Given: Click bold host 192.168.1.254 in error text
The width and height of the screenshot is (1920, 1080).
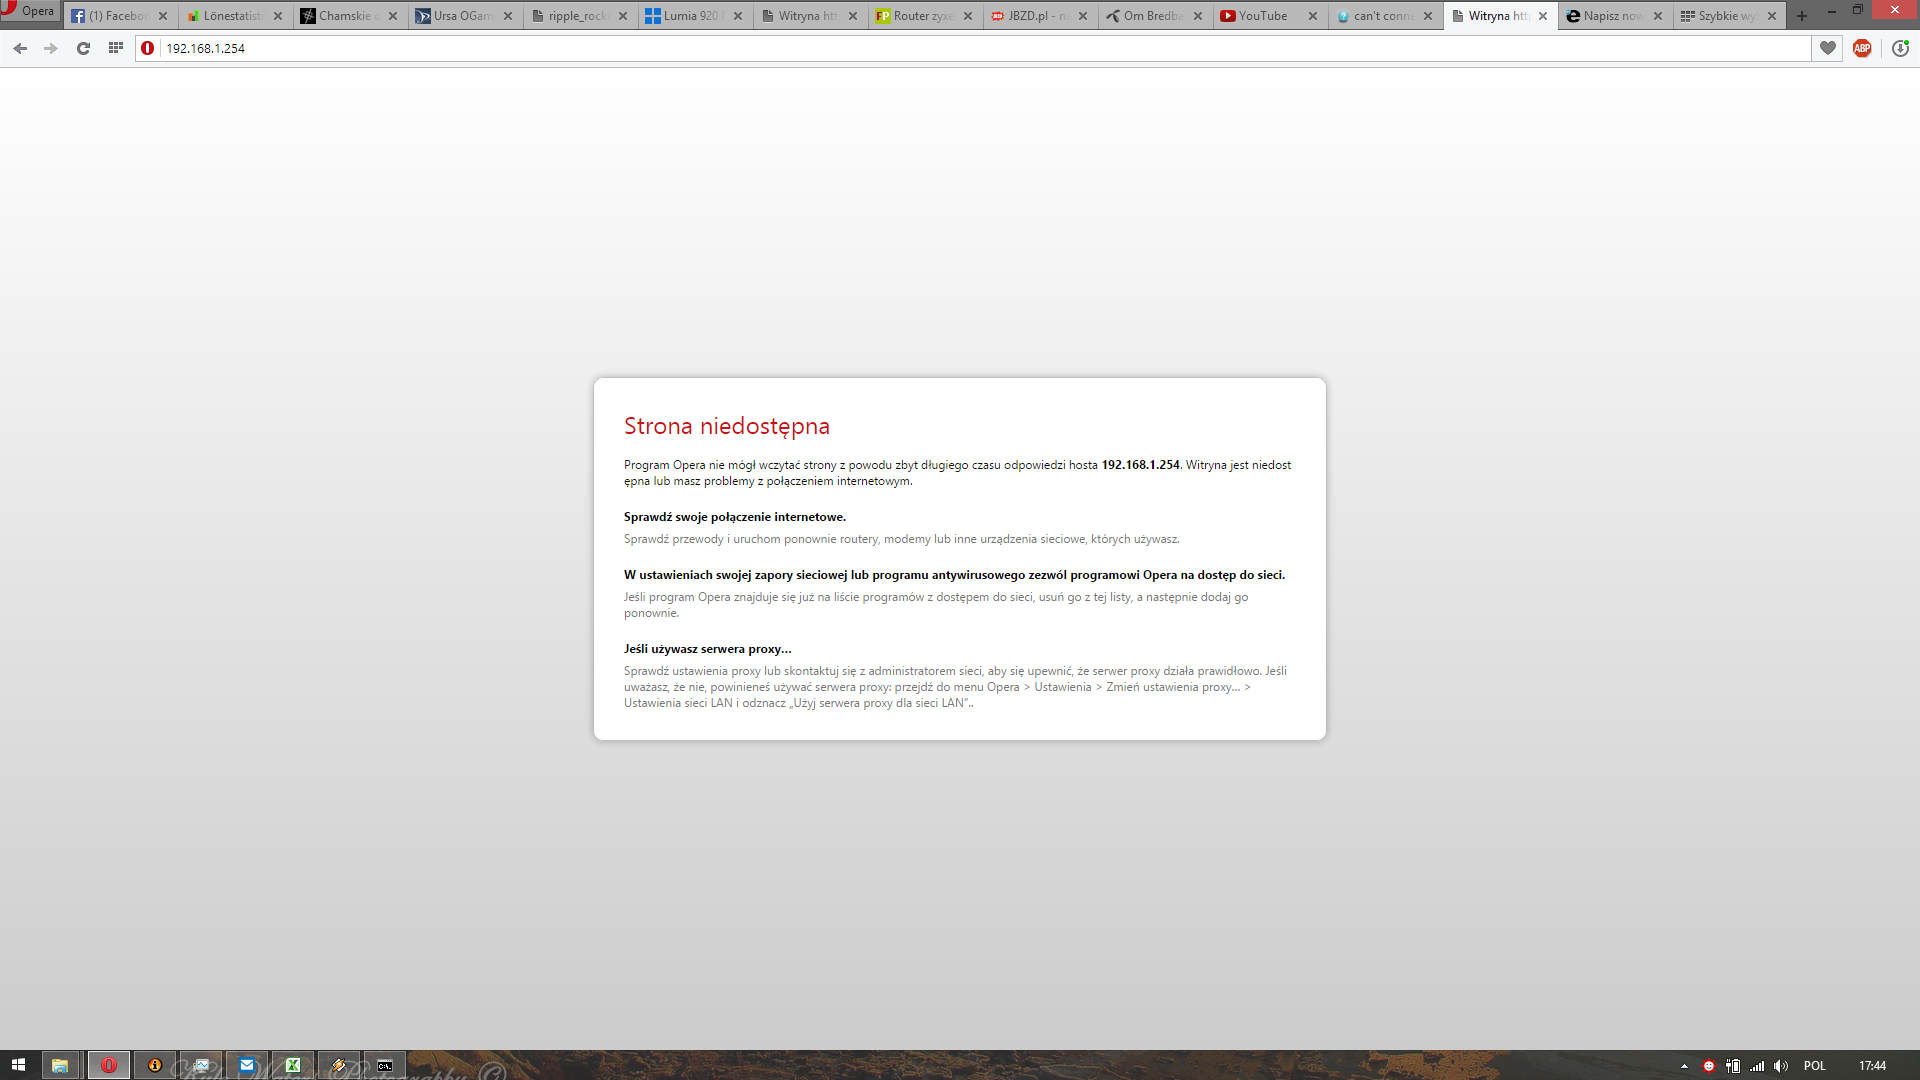Looking at the screenshot, I should pyautogui.click(x=1140, y=465).
